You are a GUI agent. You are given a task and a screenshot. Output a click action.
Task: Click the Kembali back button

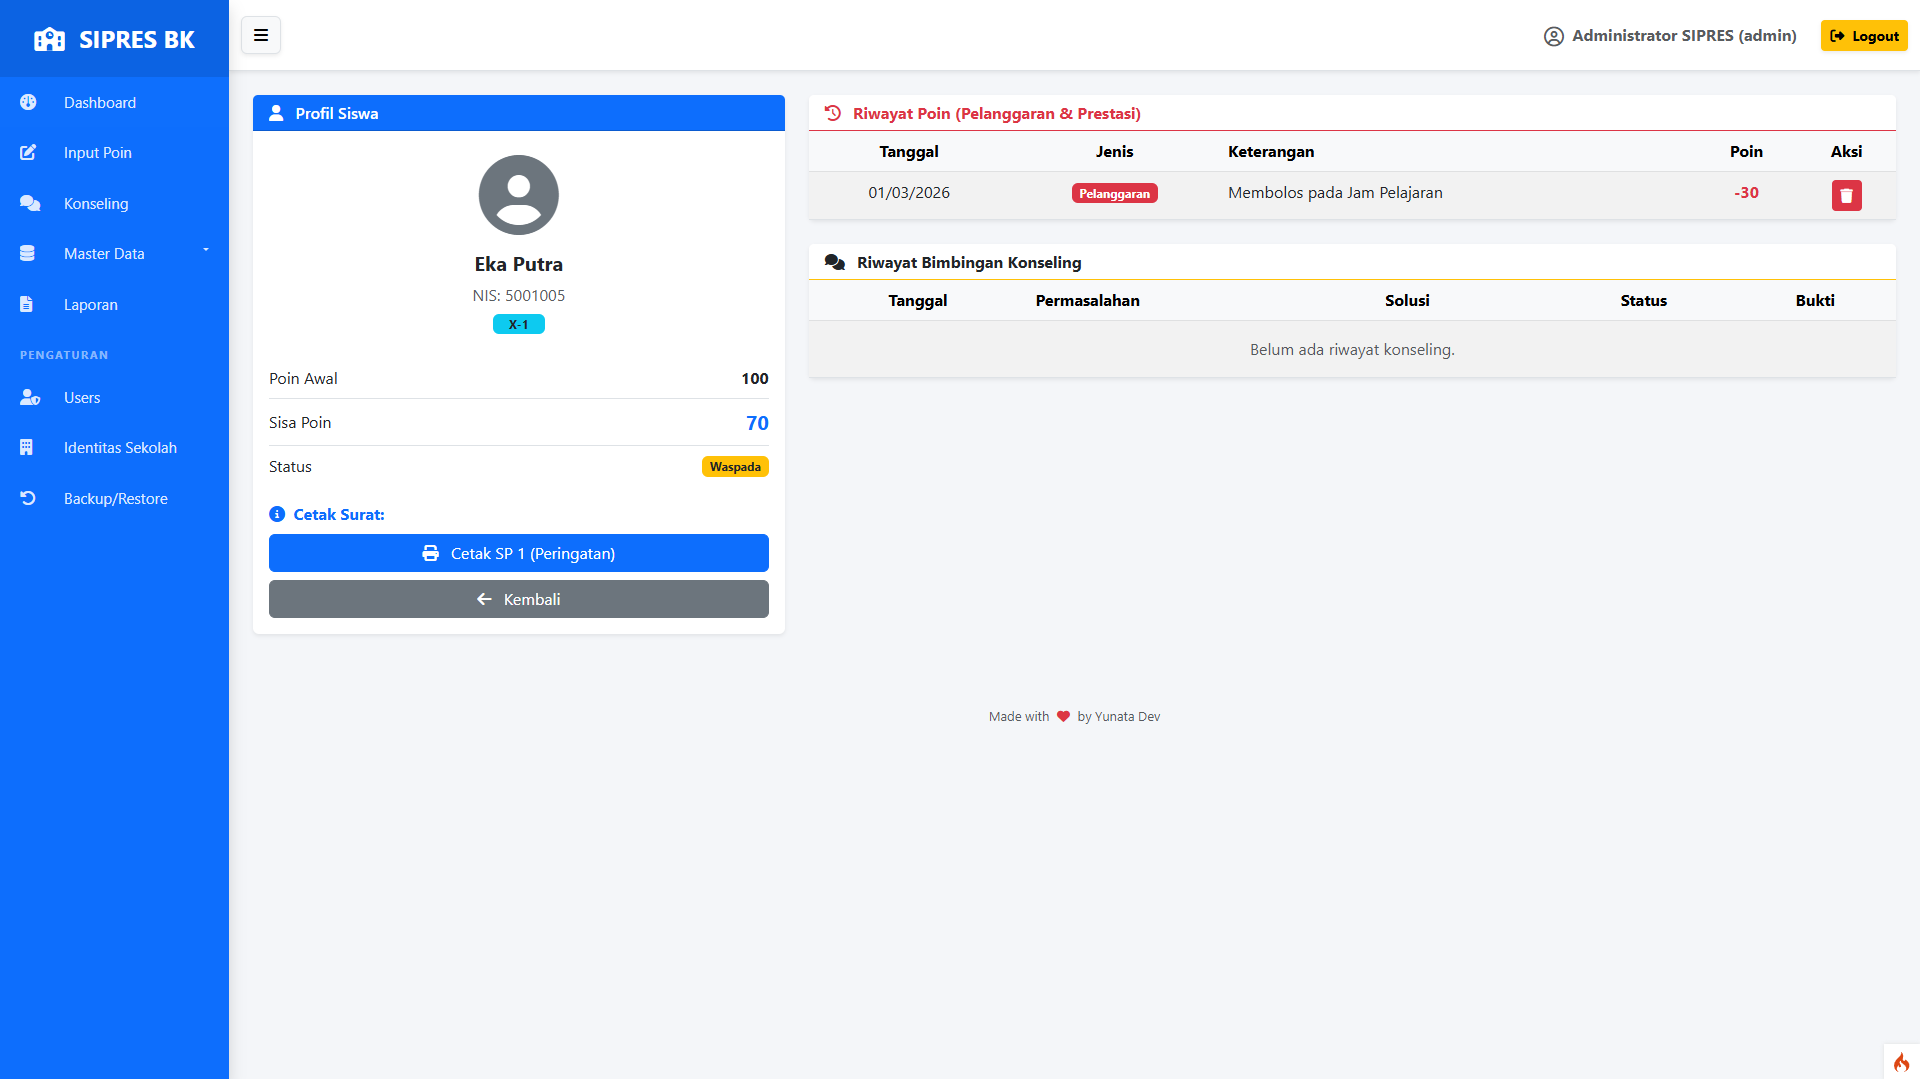pos(518,599)
